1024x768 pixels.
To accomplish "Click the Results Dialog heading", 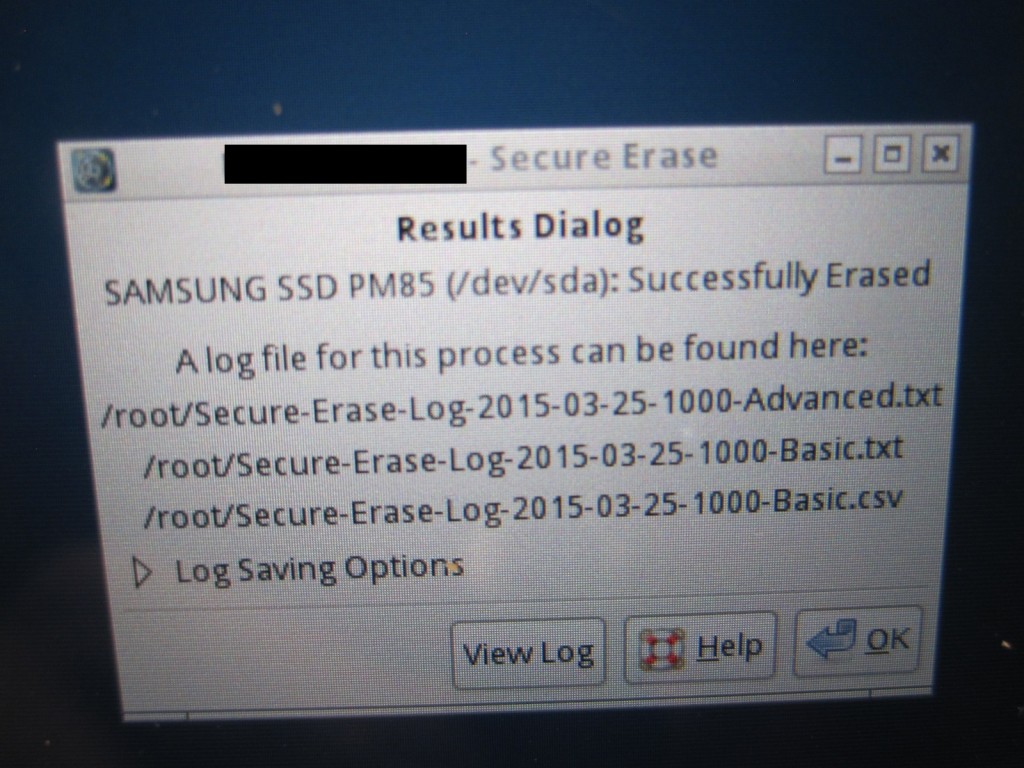I will pos(520,227).
